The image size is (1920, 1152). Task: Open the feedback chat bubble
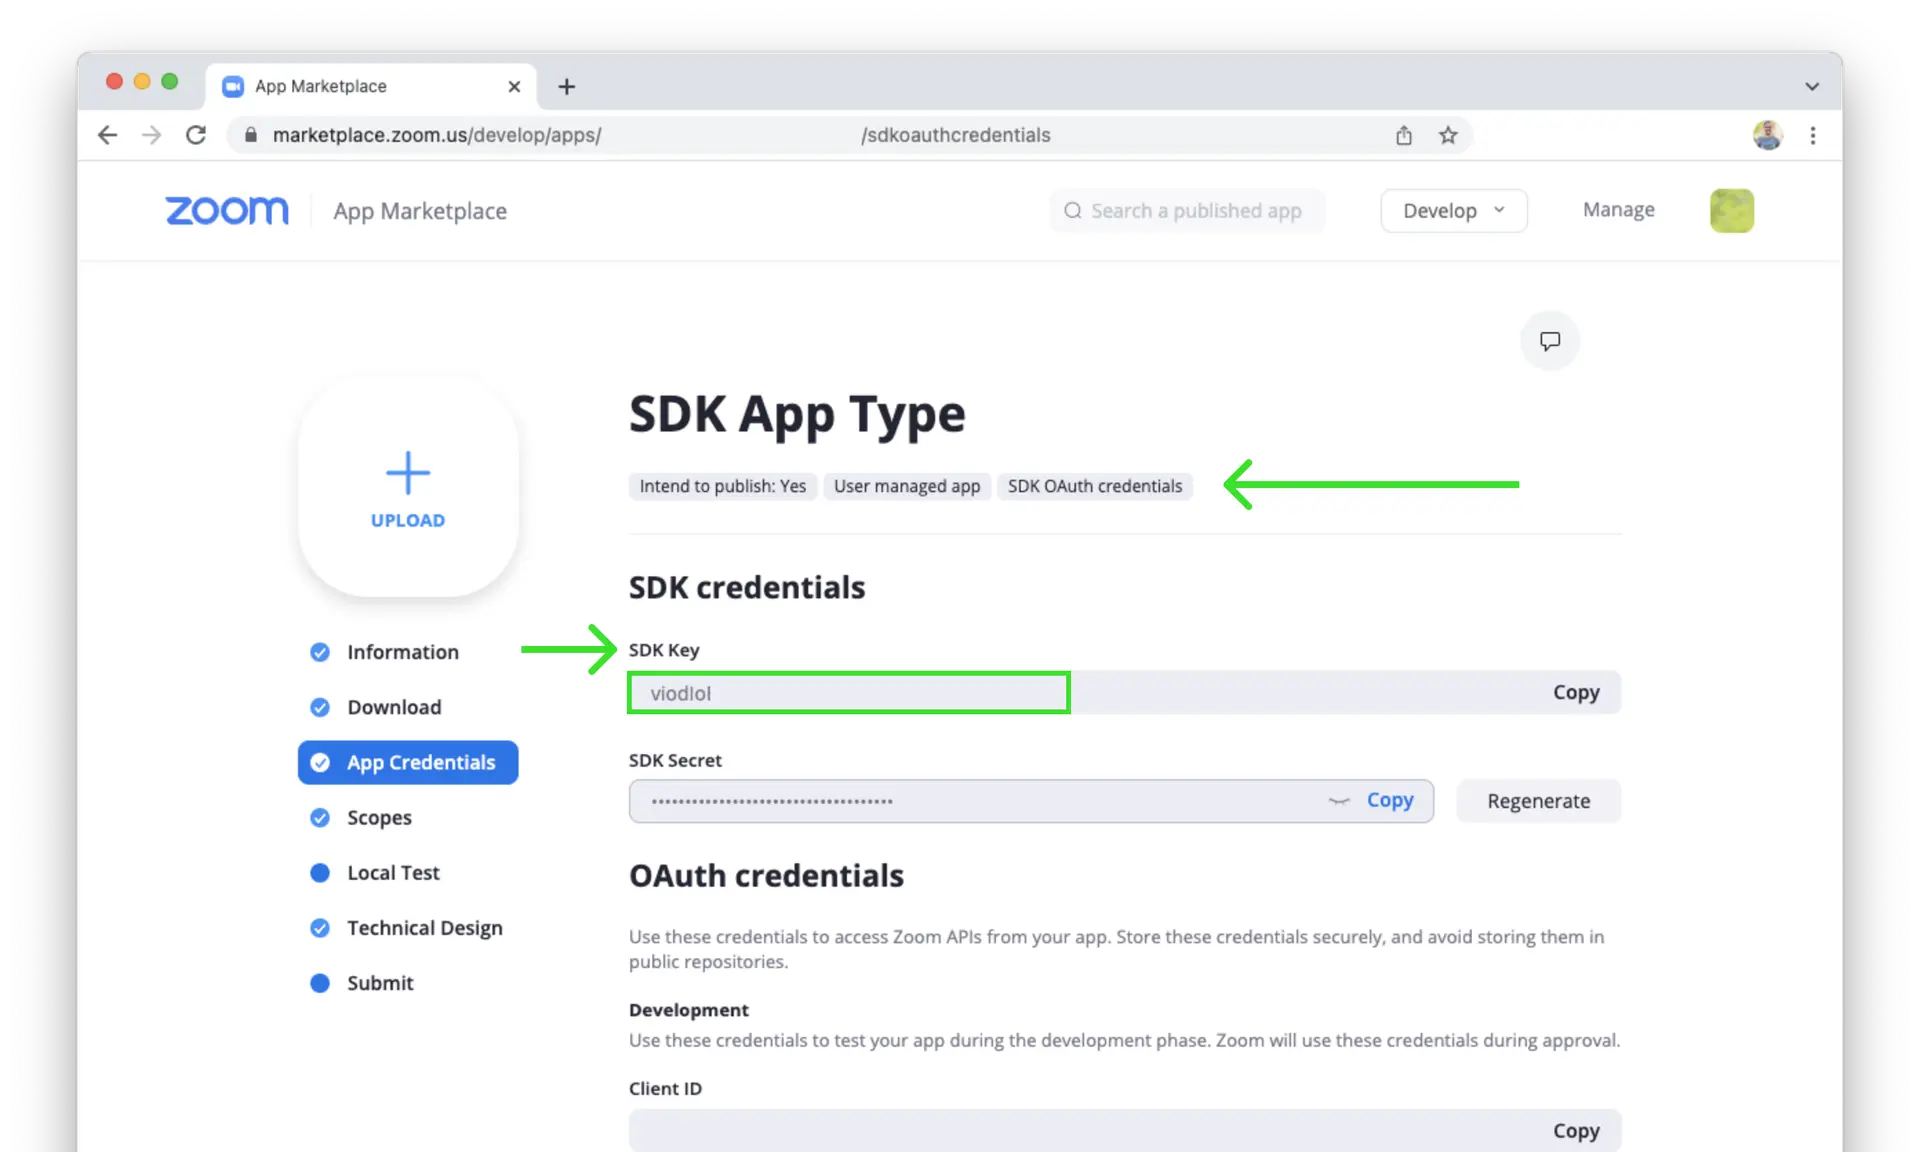point(1550,341)
